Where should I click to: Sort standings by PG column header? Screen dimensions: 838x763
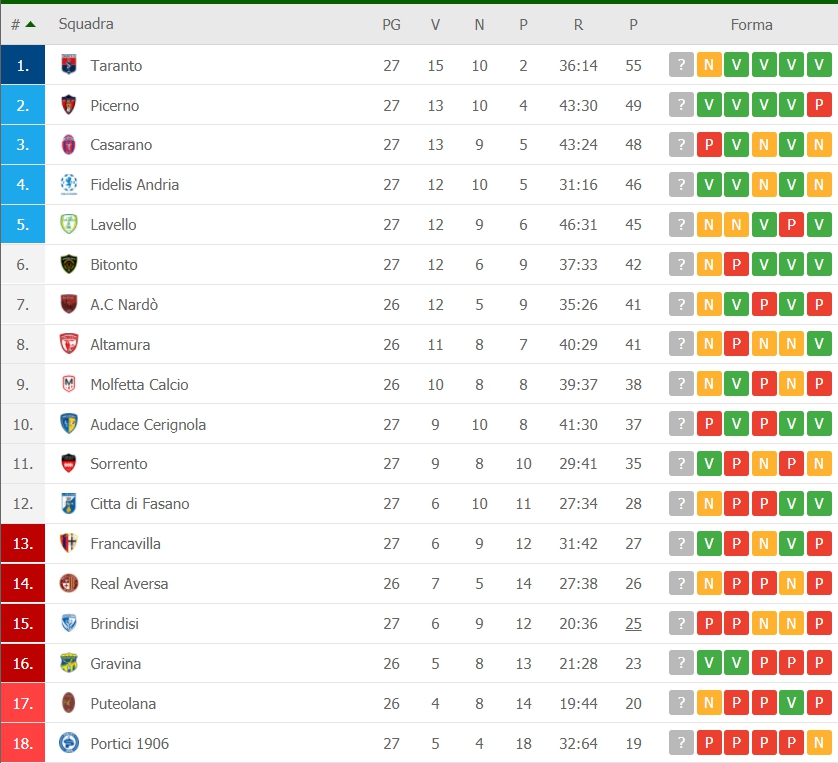(x=391, y=25)
